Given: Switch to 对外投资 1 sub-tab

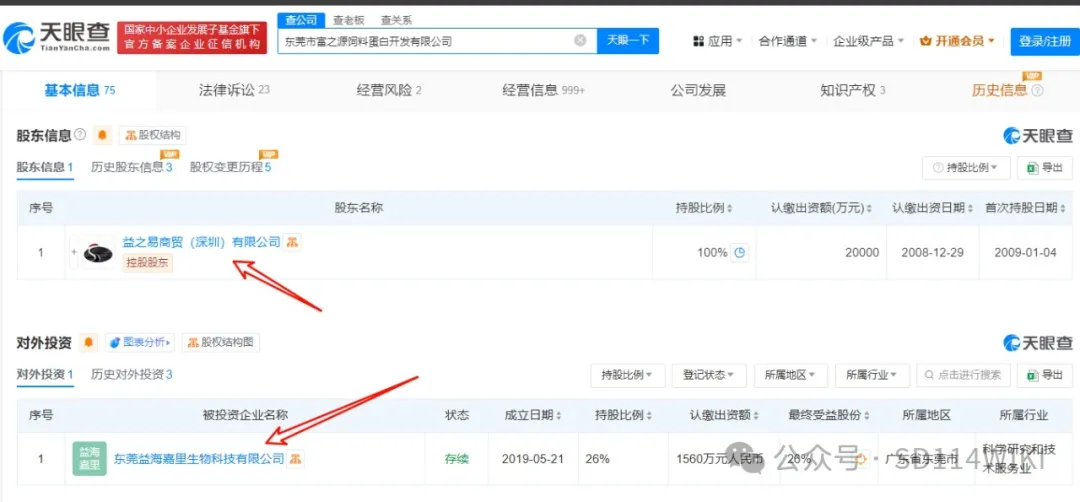Looking at the screenshot, I should click(45, 375).
